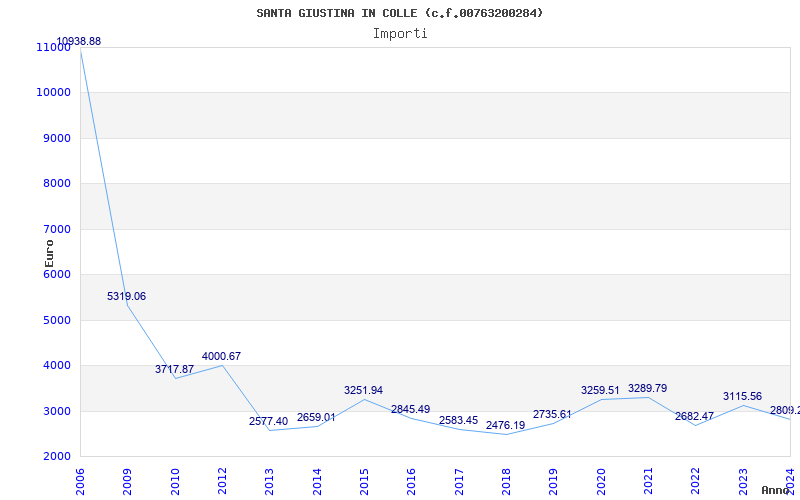Click y-axis tick 6000

point(56,275)
